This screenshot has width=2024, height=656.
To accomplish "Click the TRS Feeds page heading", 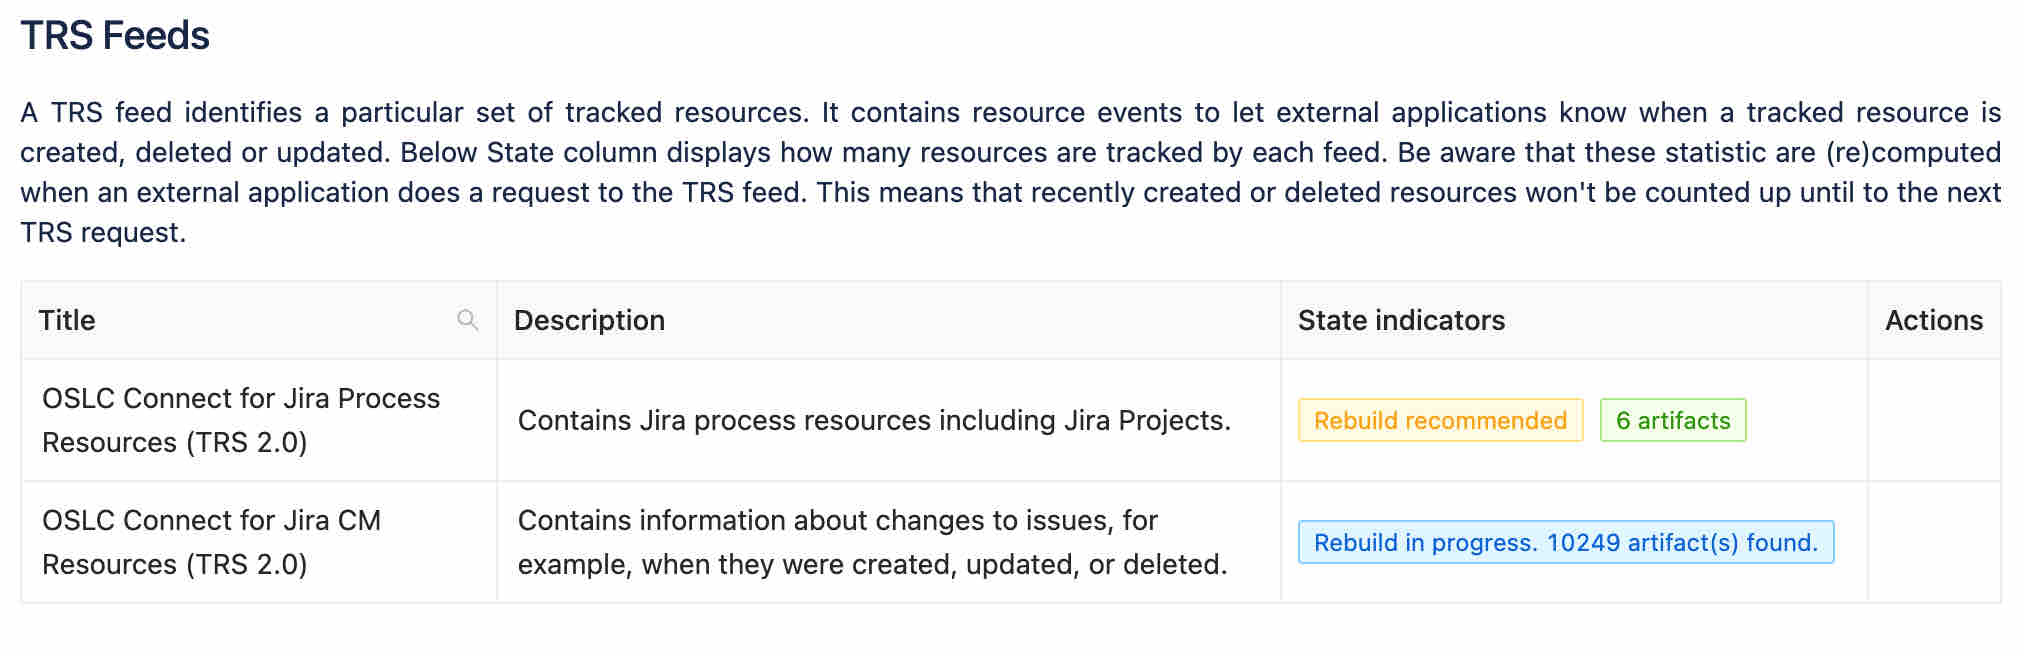I will point(115,36).
